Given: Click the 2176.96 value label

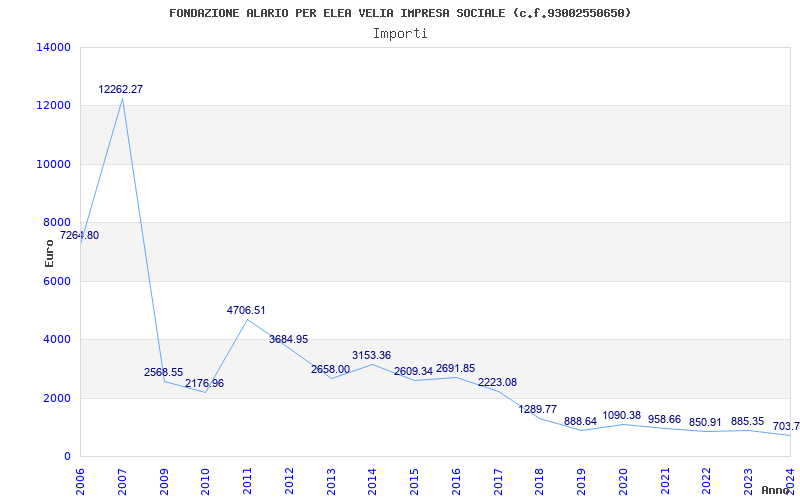Looking at the screenshot, I should coord(205,383).
